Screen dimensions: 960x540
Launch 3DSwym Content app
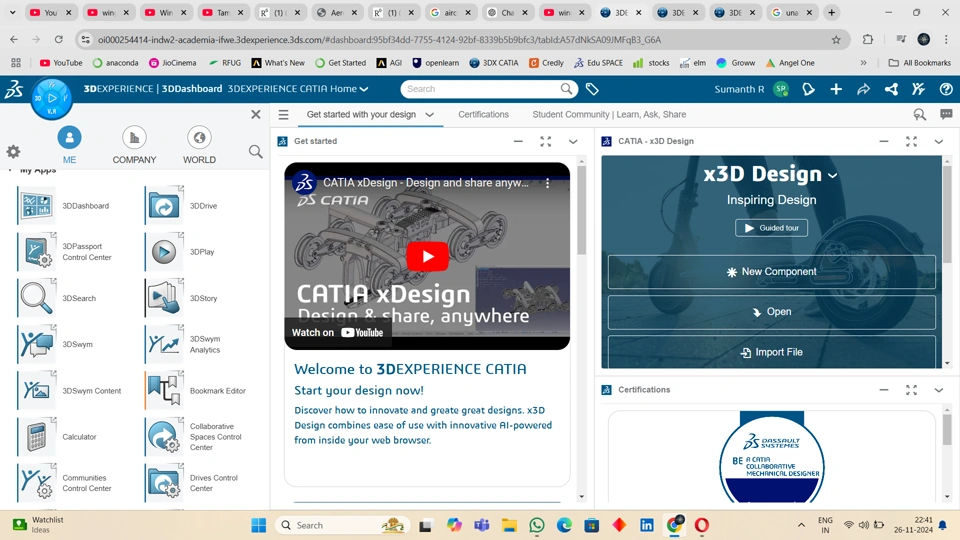pyautogui.click(x=37, y=391)
